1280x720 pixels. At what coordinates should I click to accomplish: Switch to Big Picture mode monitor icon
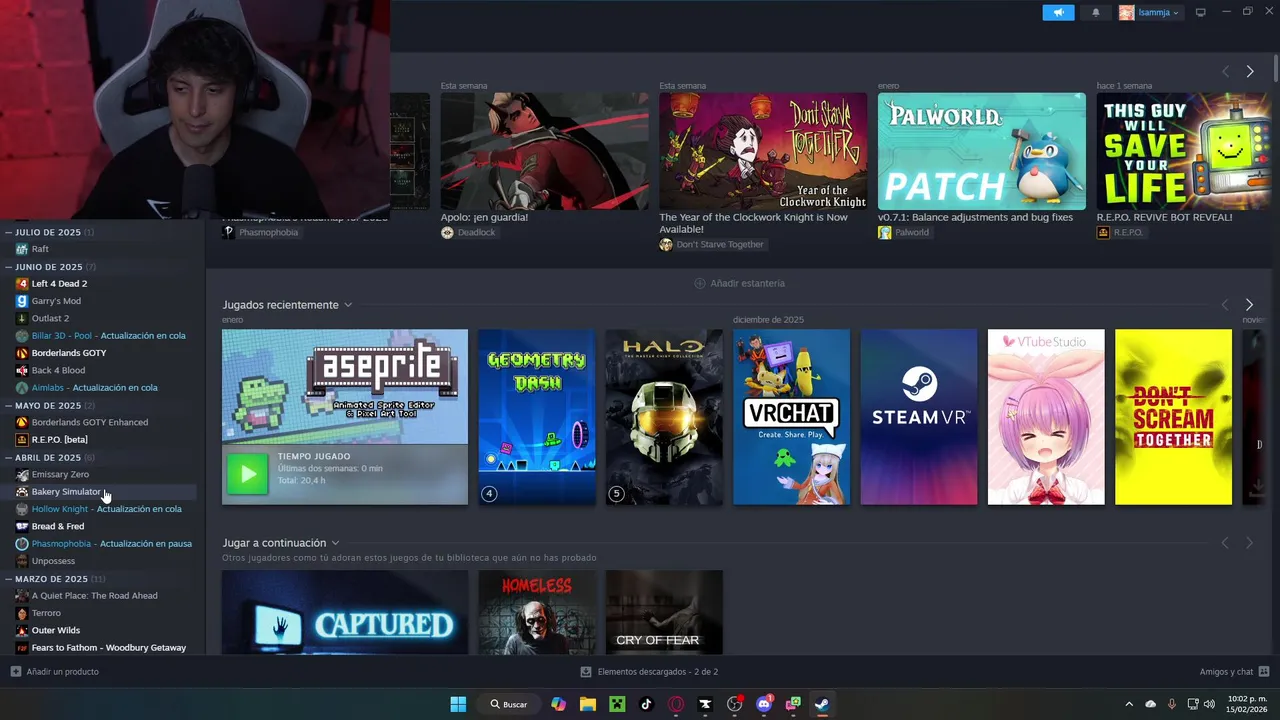pyautogui.click(x=1201, y=13)
